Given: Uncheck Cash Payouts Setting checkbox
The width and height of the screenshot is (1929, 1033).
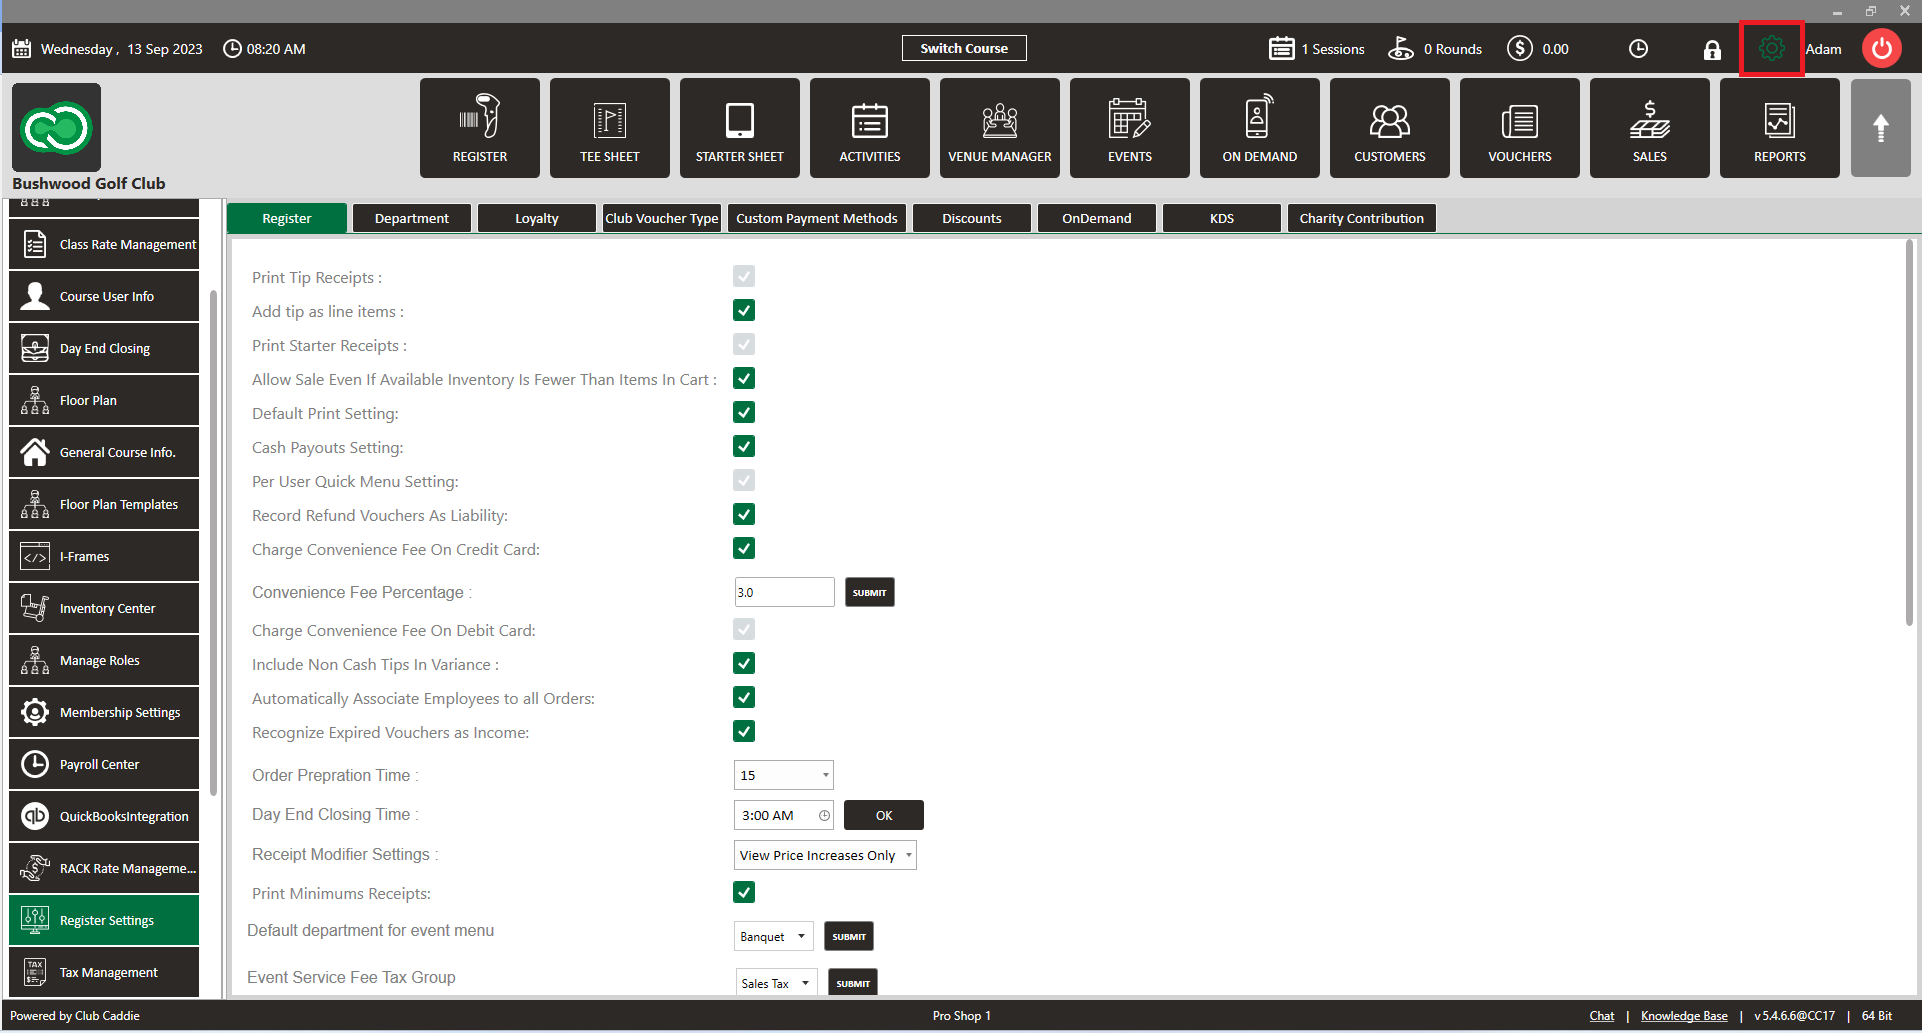Looking at the screenshot, I should tap(744, 446).
